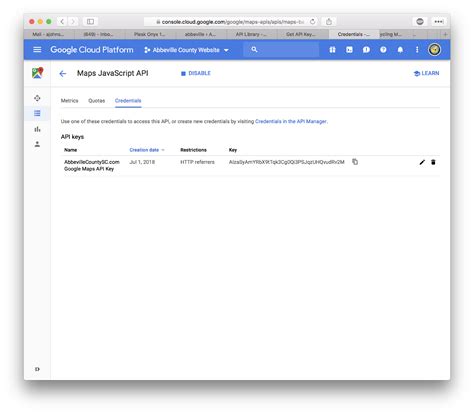
Task: Edit the AbbevilleCountySC.com API key
Action: click(x=422, y=162)
